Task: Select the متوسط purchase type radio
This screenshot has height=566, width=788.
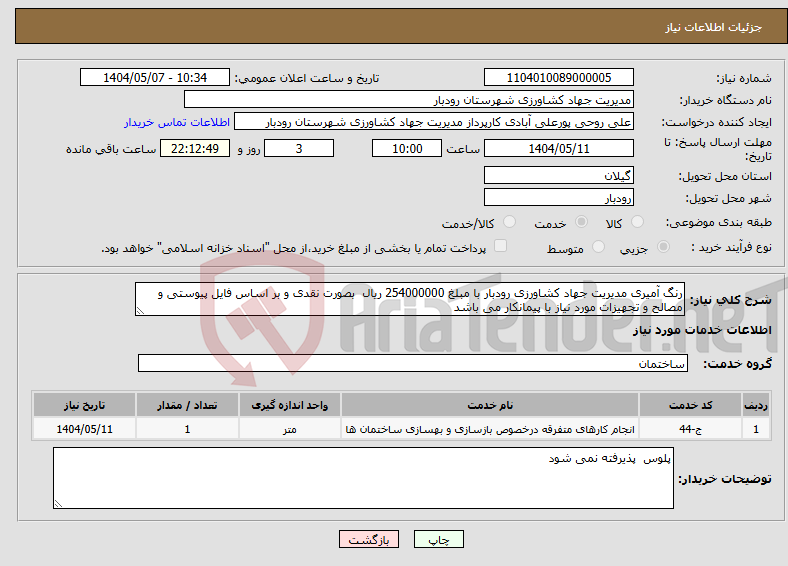Action: click(x=598, y=246)
